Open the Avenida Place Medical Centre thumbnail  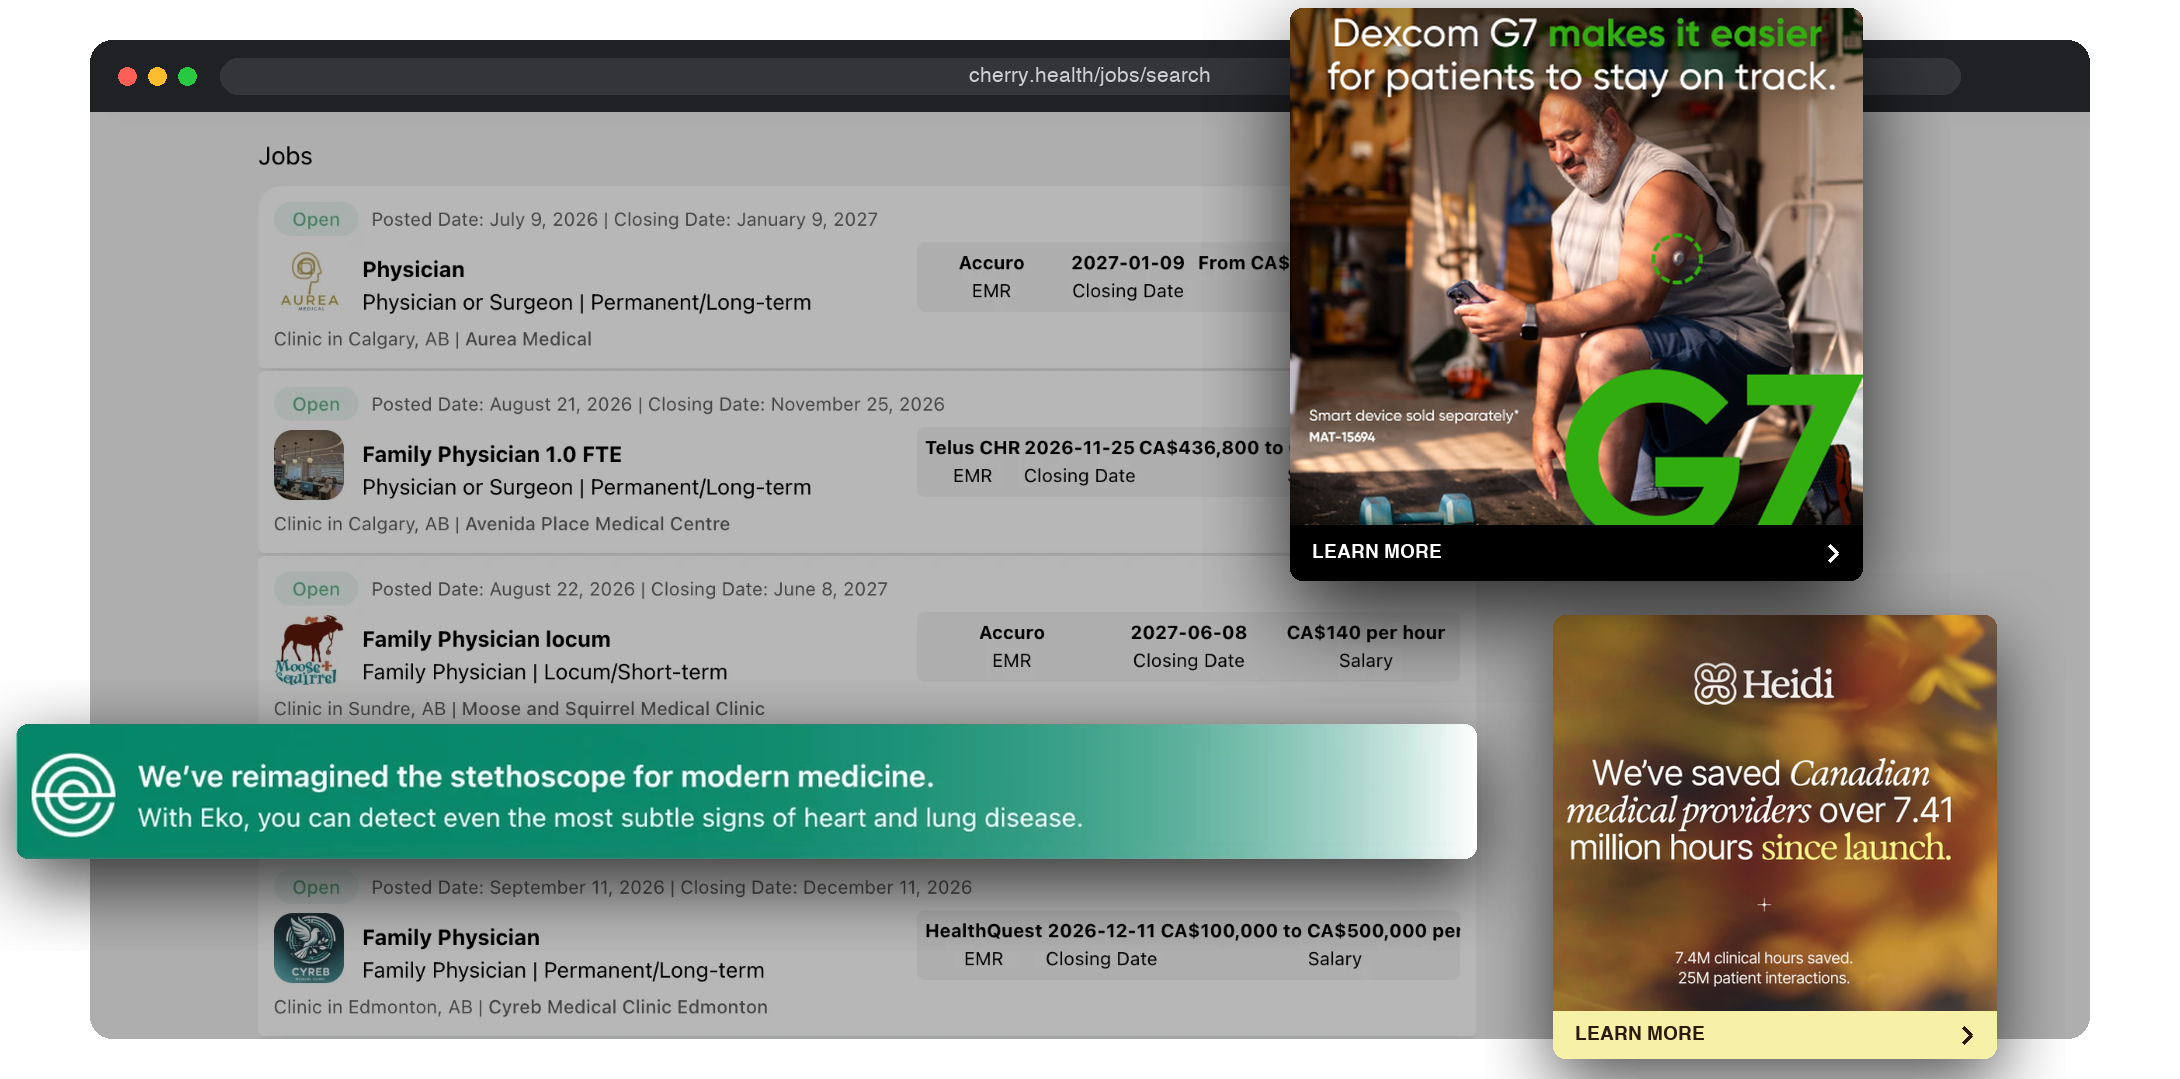(x=309, y=465)
